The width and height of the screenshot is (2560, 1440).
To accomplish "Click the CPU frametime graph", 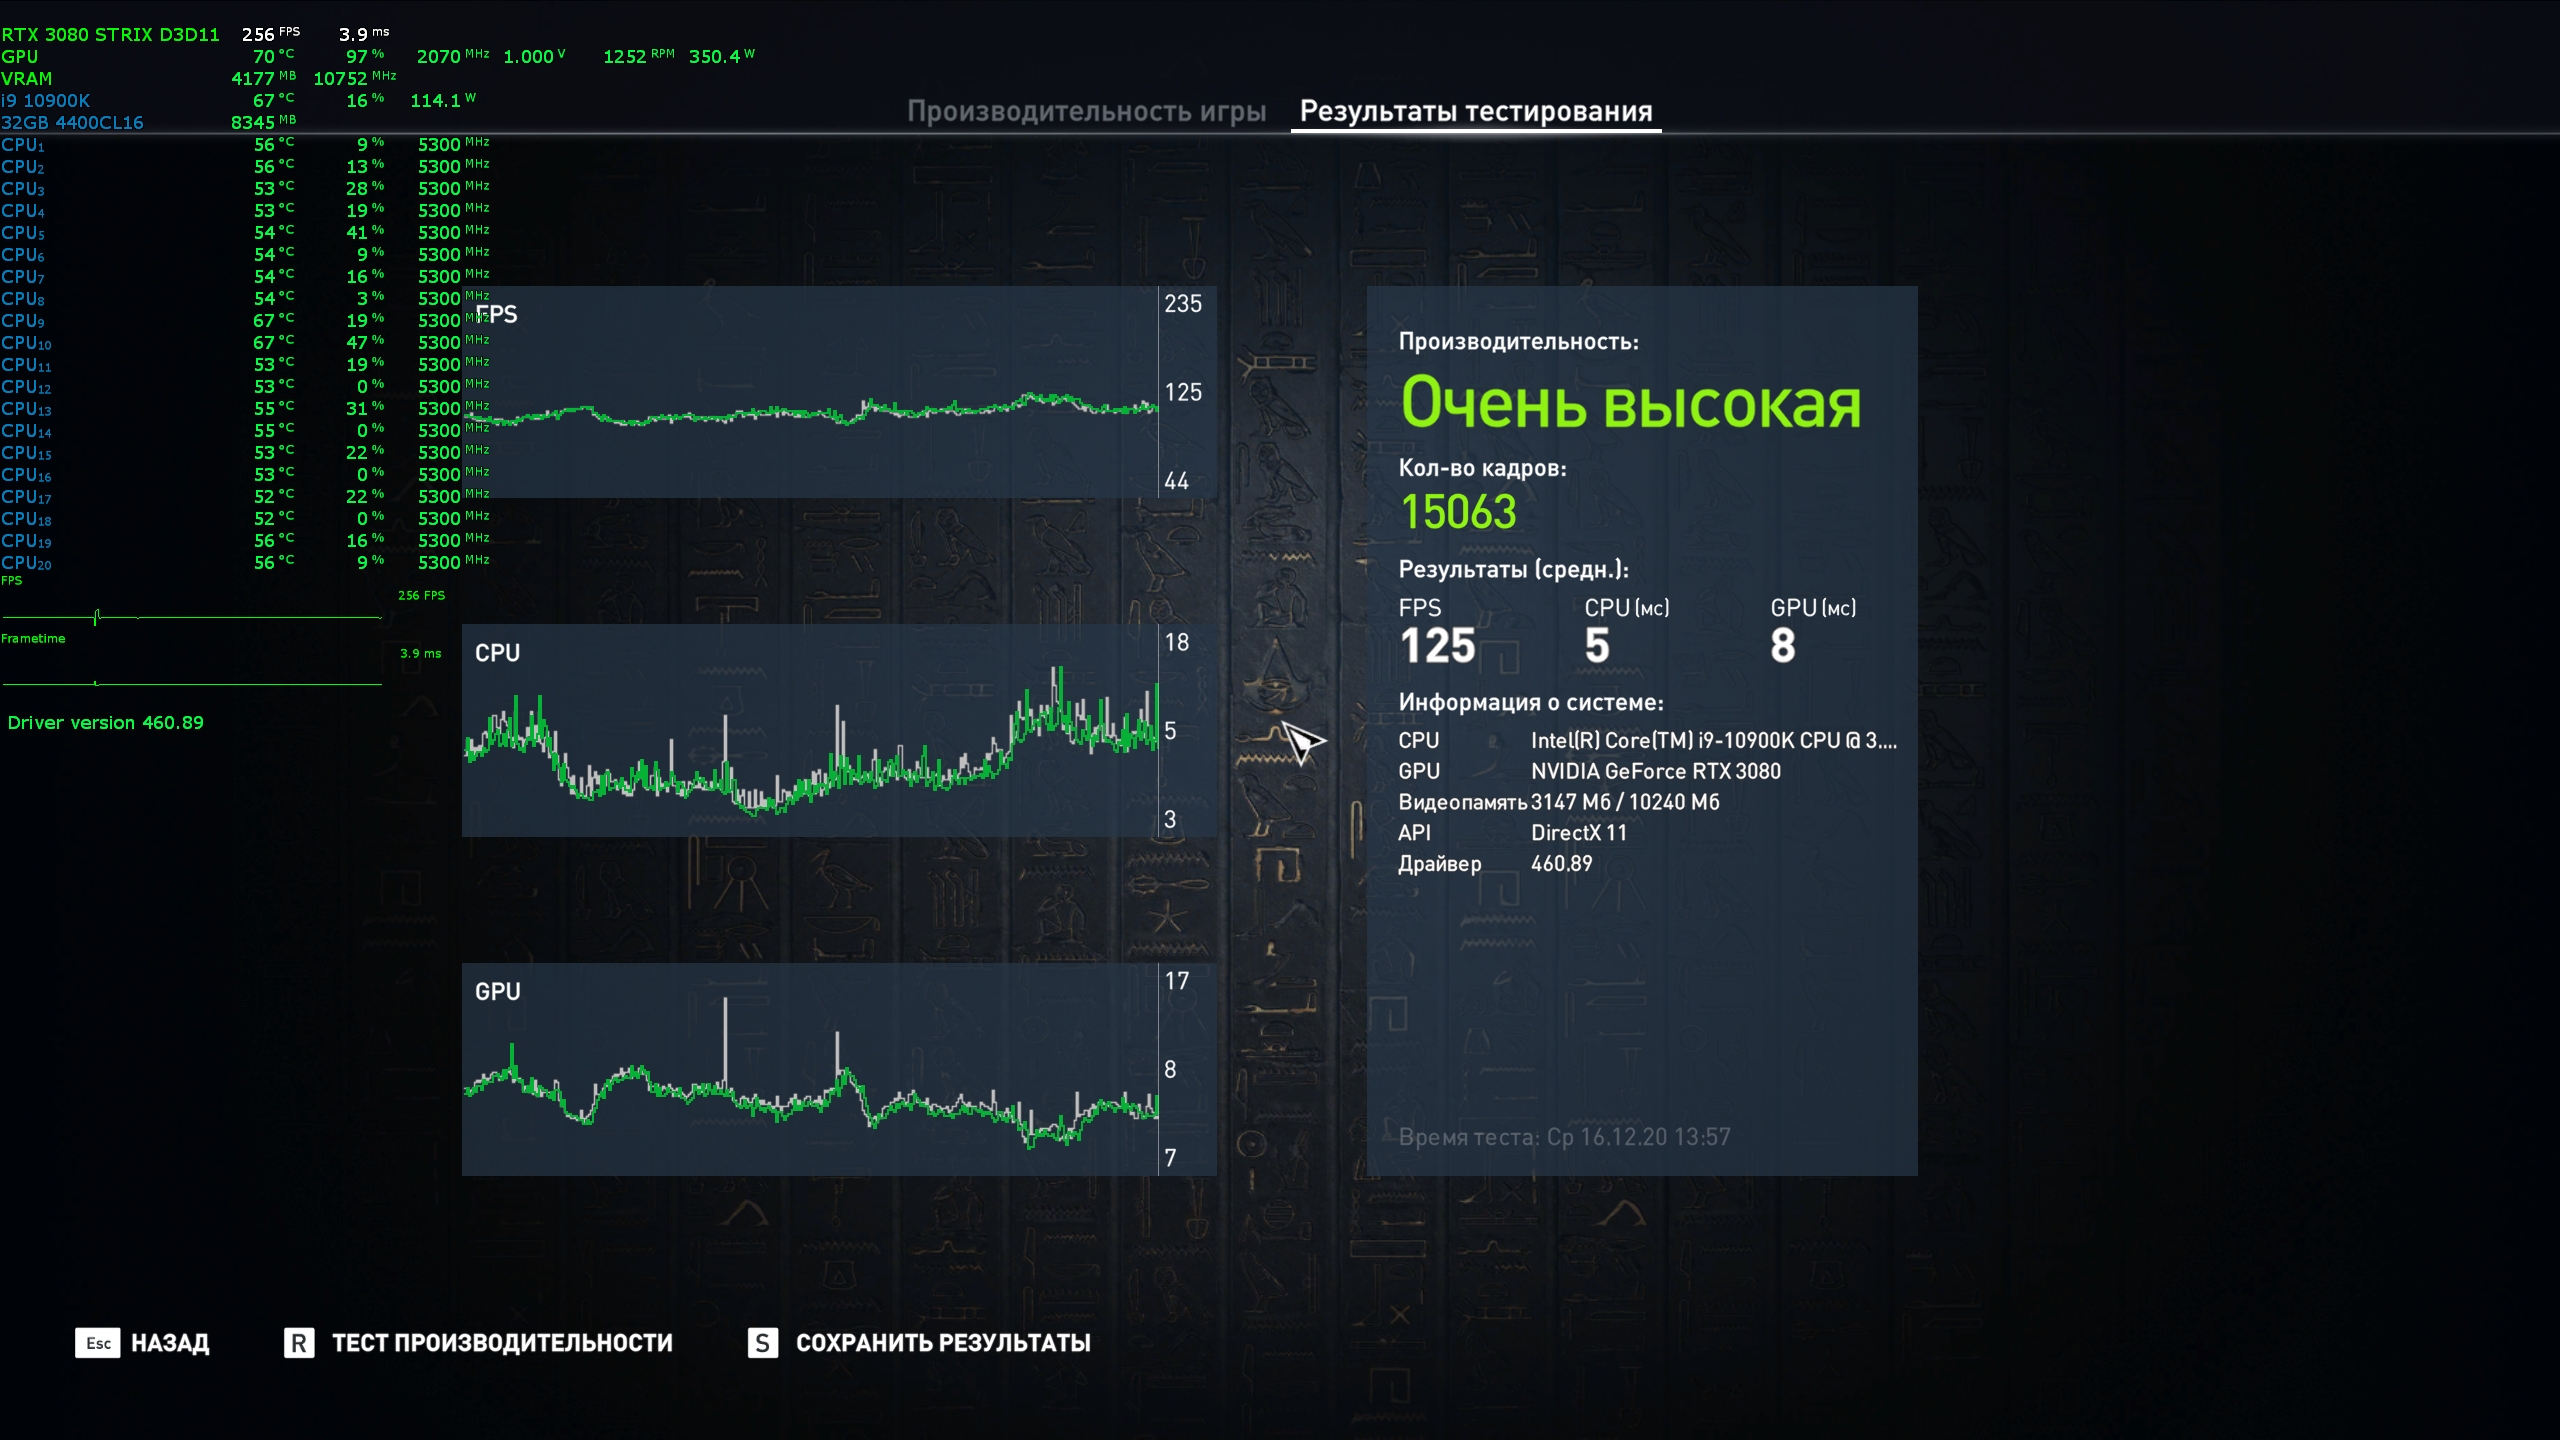I will [x=838, y=730].
